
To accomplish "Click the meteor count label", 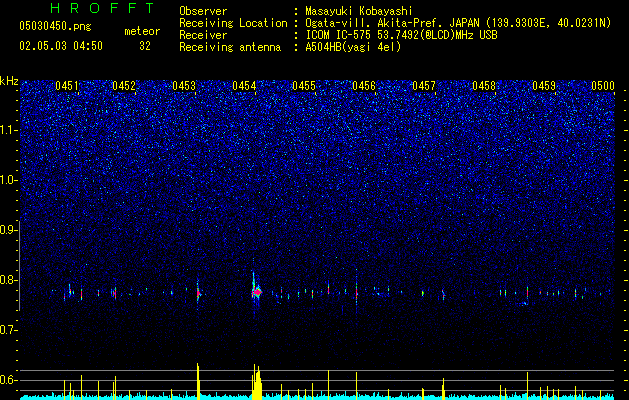I will (x=142, y=31).
